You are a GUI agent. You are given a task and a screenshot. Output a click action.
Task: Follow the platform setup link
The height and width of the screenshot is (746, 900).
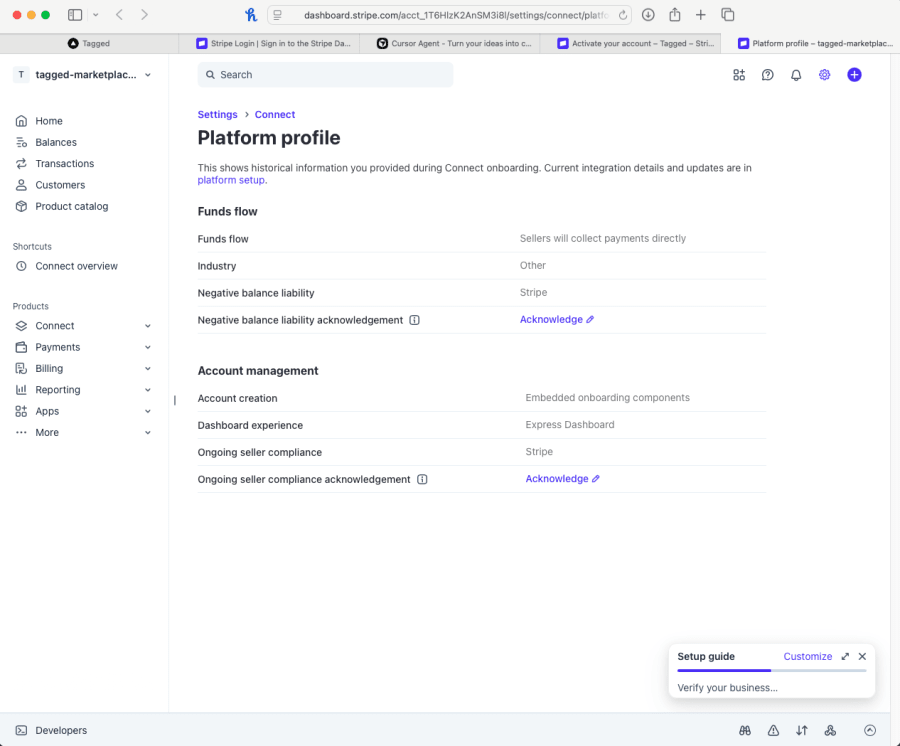coord(231,180)
